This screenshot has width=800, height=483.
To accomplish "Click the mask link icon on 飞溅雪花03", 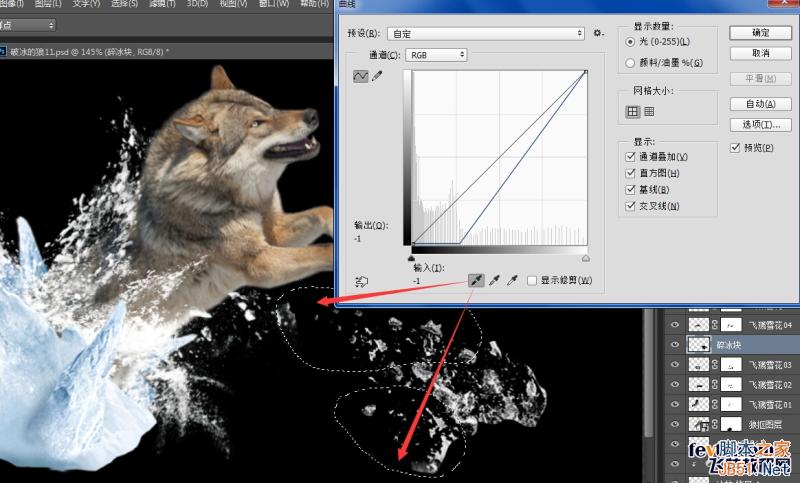I will [x=715, y=364].
